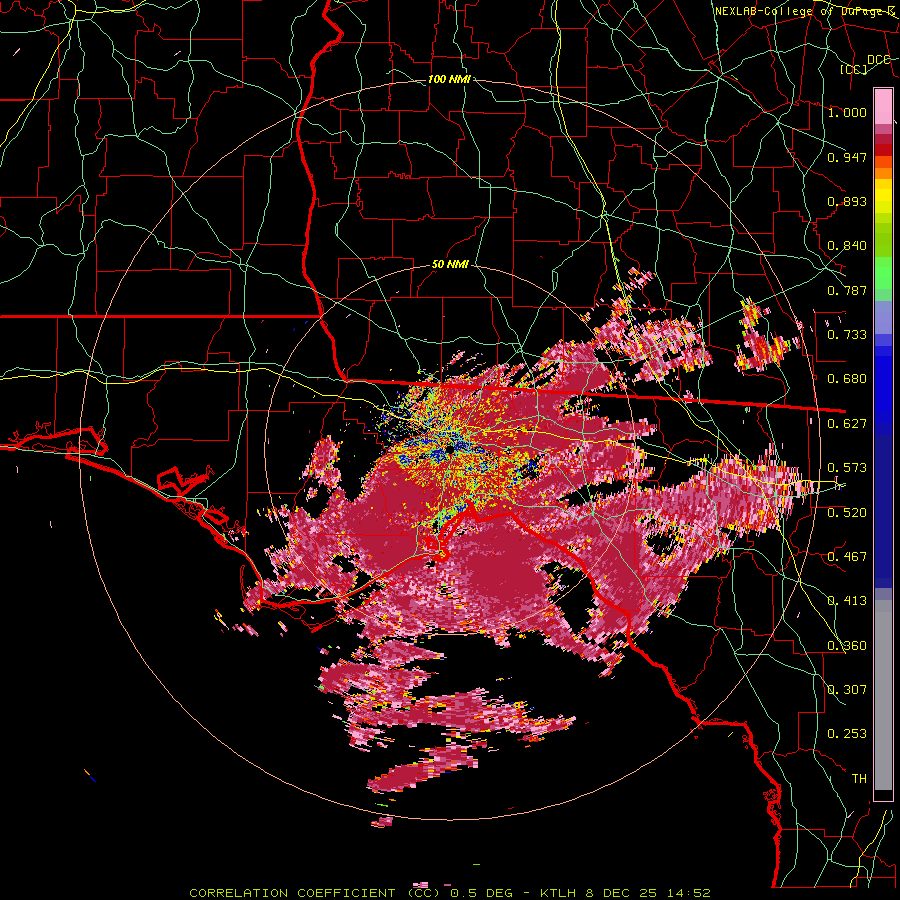Click the "CORRELATION COEFFICIENT" caption text
Screen dimensions: 900x900
coord(292,893)
